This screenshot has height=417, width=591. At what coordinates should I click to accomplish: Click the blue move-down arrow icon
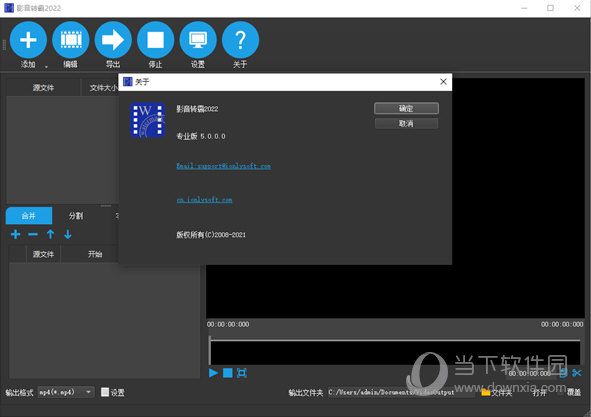pyautogui.click(x=68, y=235)
